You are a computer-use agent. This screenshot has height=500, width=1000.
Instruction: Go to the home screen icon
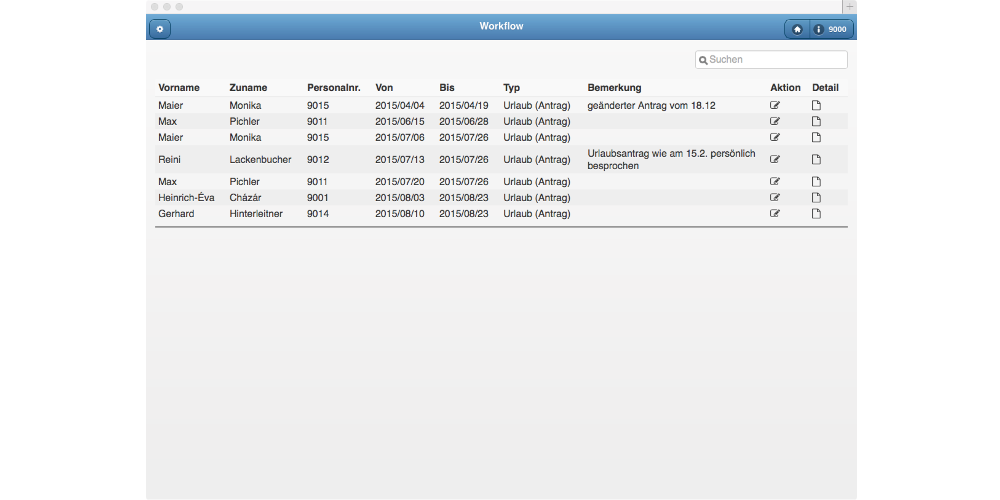point(797,29)
